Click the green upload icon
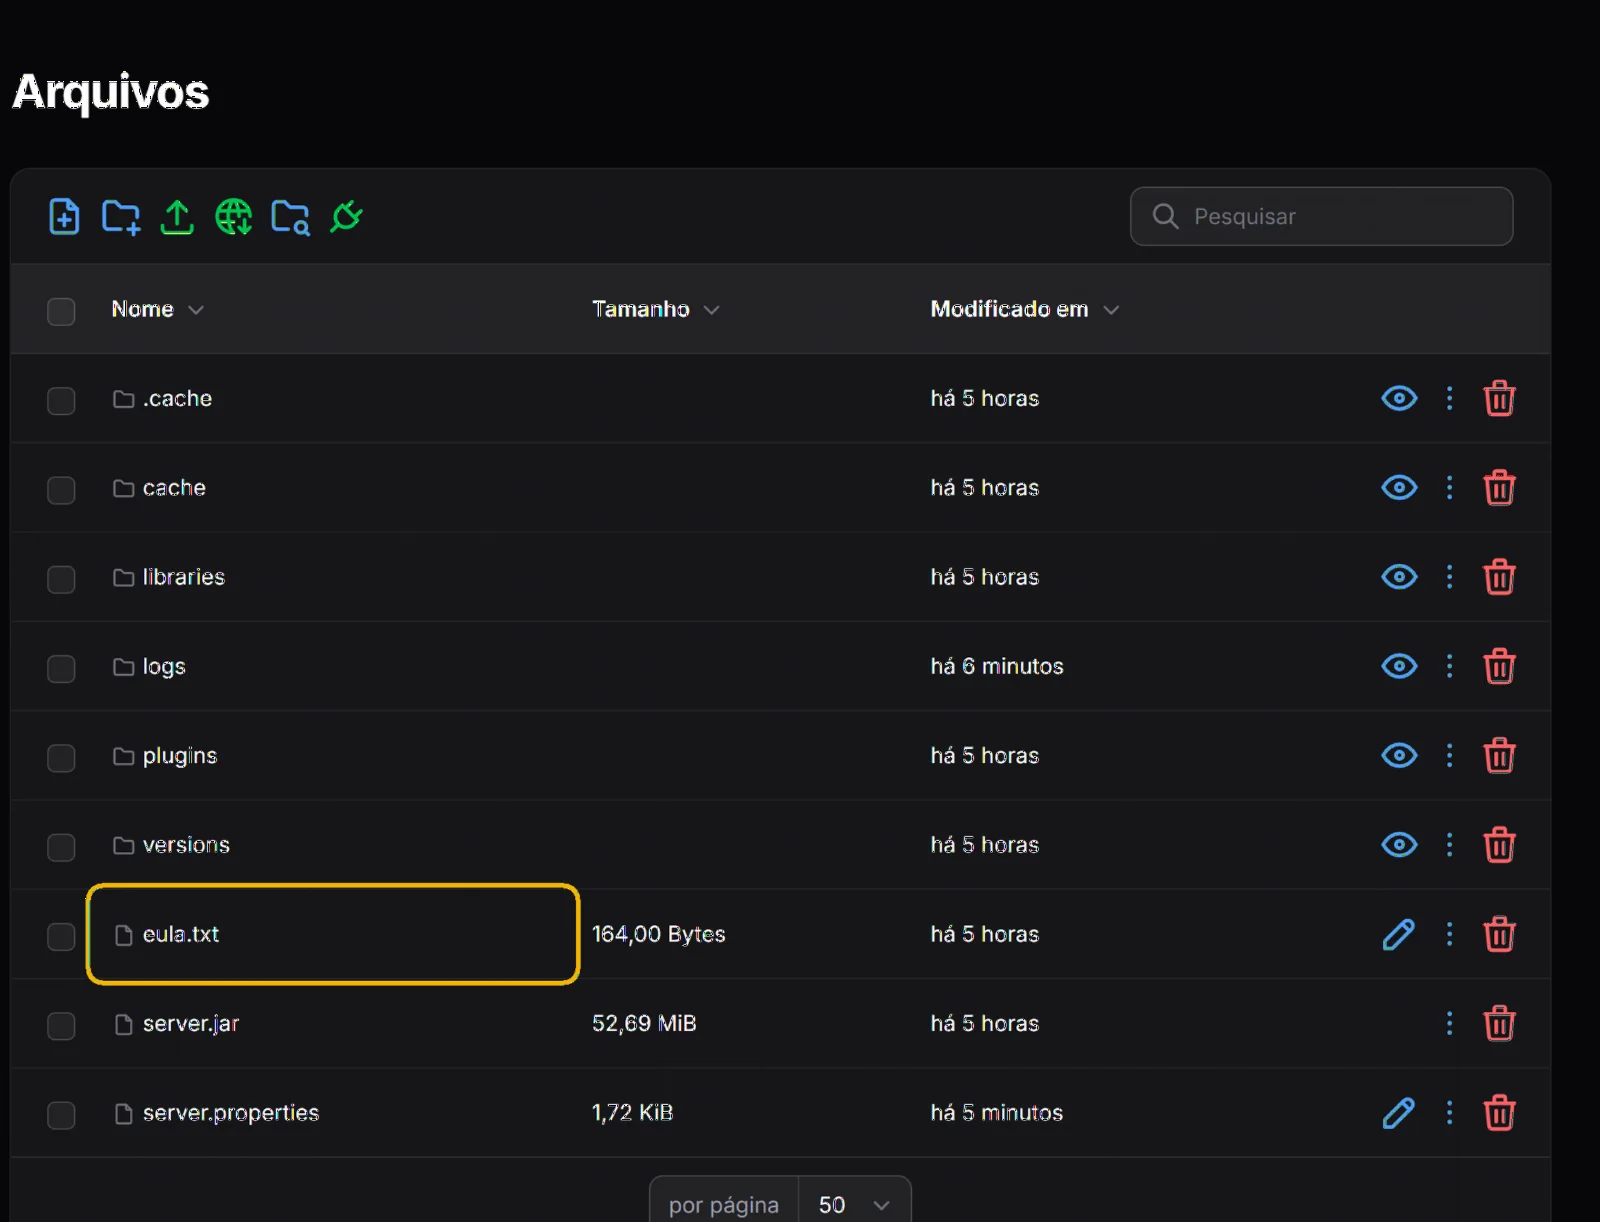The image size is (1600, 1222). click(x=177, y=216)
